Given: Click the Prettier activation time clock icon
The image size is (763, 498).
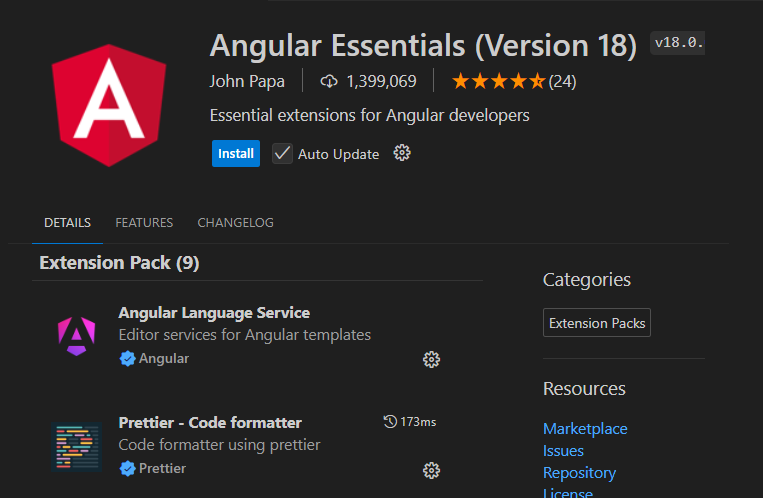Looking at the screenshot, I should pyautogui.click(x=390, y=422).
